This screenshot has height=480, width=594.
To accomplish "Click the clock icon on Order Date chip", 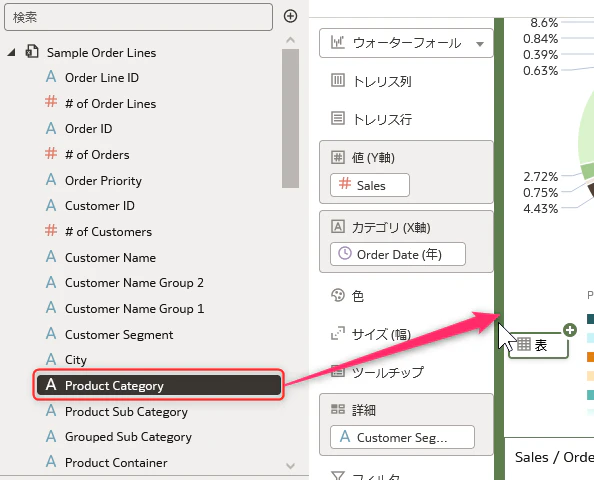I will tap(345, 253).
